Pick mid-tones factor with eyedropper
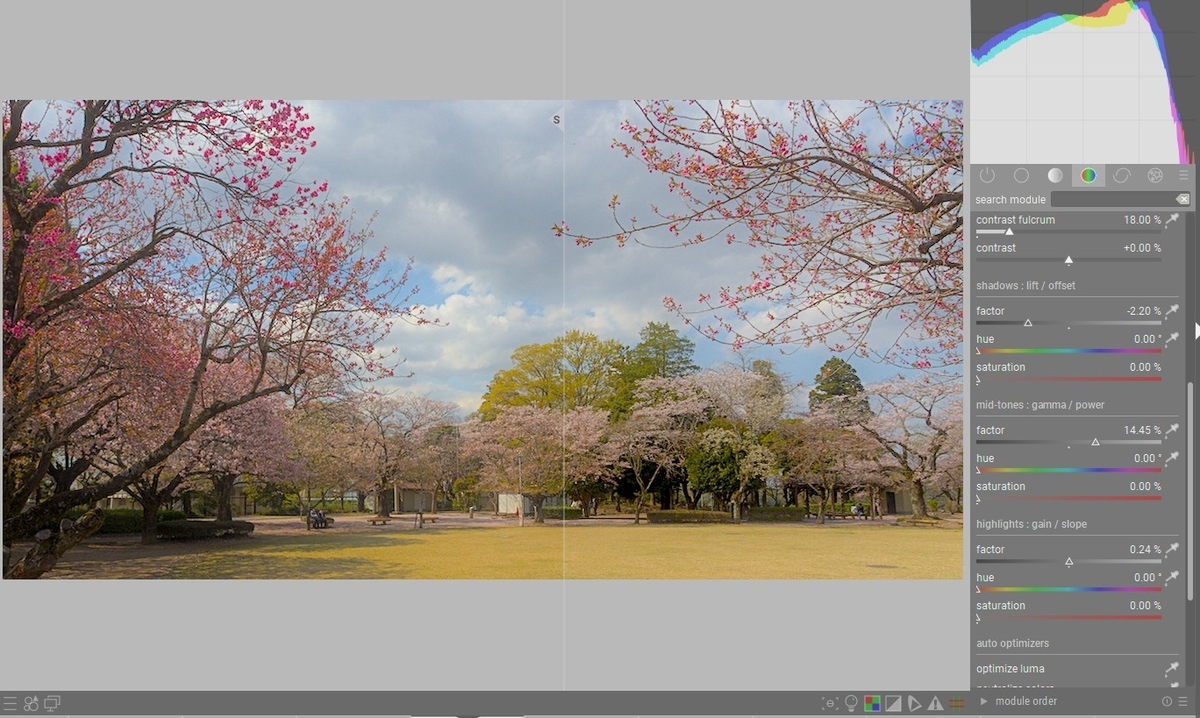 [1172, 430]
